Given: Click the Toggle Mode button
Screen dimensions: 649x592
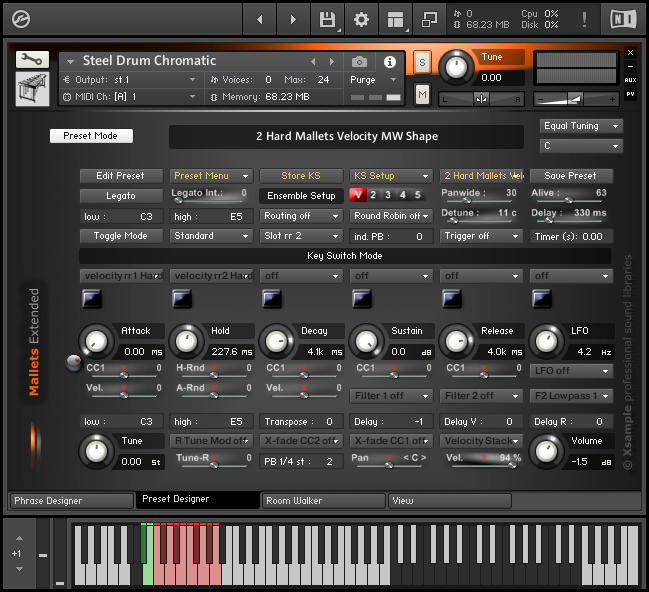Looking at the screenshot, I should 120,236.
